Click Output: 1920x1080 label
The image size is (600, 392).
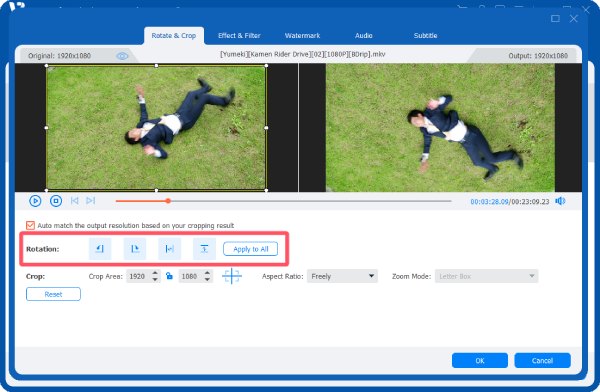(x=538, y=56)
